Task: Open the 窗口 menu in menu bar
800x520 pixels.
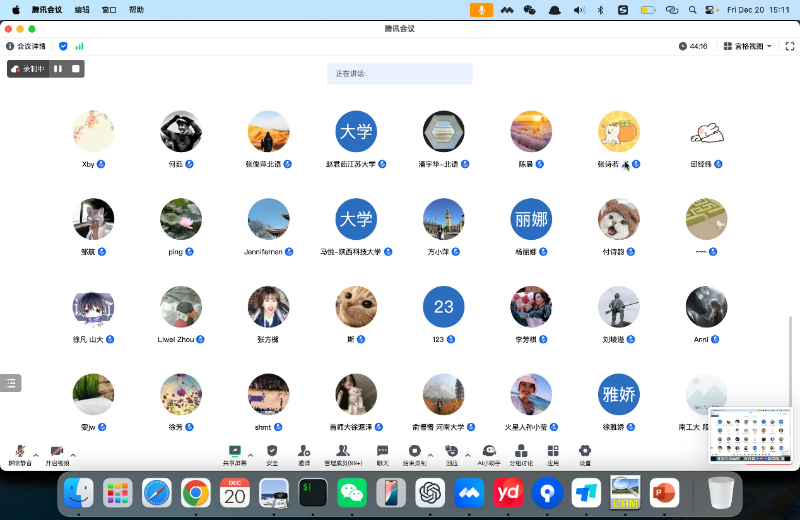Action: click(109, 9)
